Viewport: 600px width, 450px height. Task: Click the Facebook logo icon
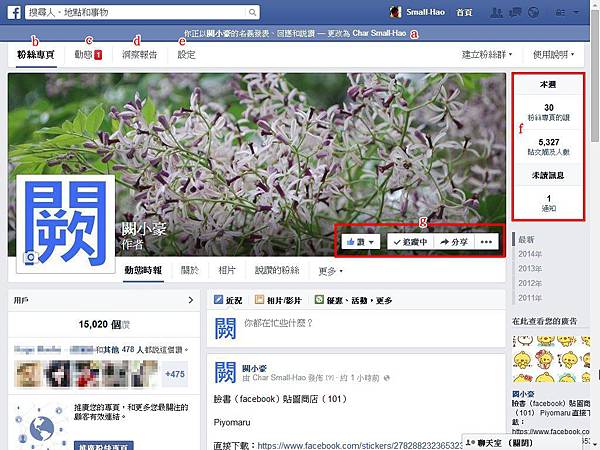[14, 13]
